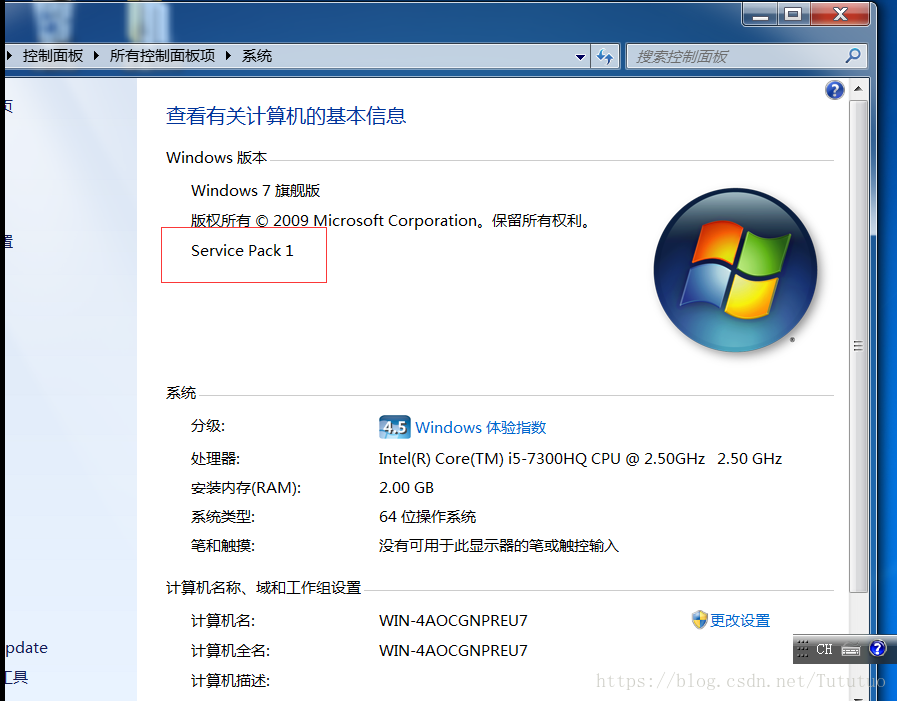Click the vertical scrollbar thumb
This screenshot has height=701, width=897.
[858, 346]
